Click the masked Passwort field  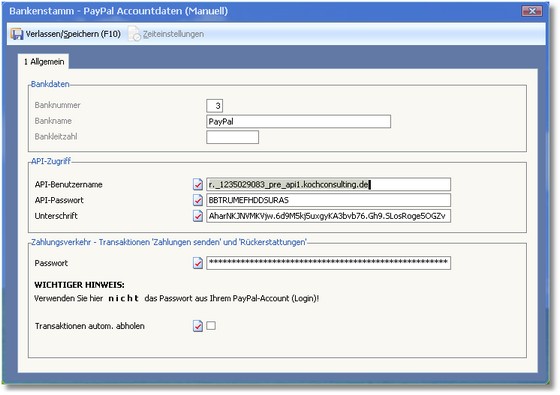[329, 263]
